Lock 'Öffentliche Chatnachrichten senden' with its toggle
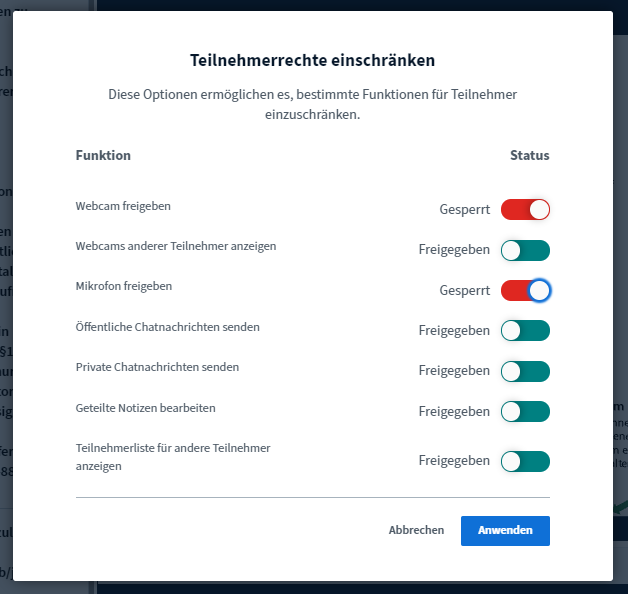 [x=525, y=331]
